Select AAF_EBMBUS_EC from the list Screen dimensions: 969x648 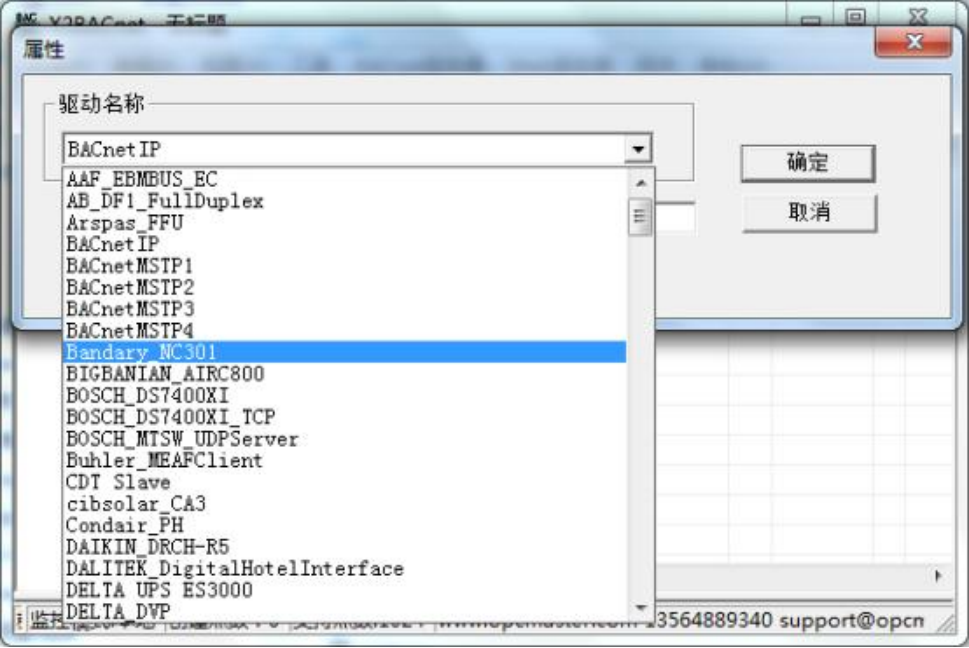[x=345, y=179]
